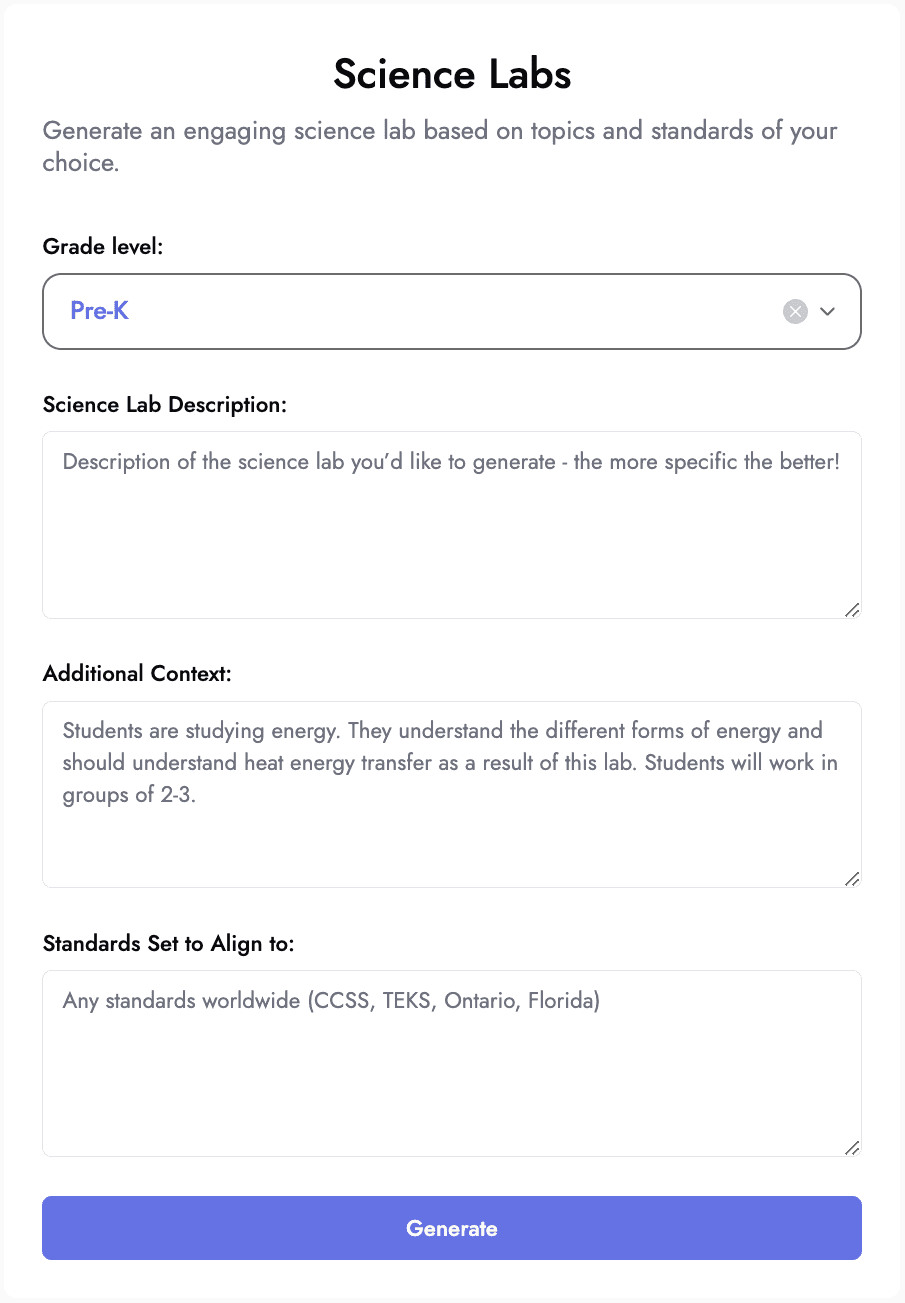Click the Additional Context resize handle

[852, 878]
